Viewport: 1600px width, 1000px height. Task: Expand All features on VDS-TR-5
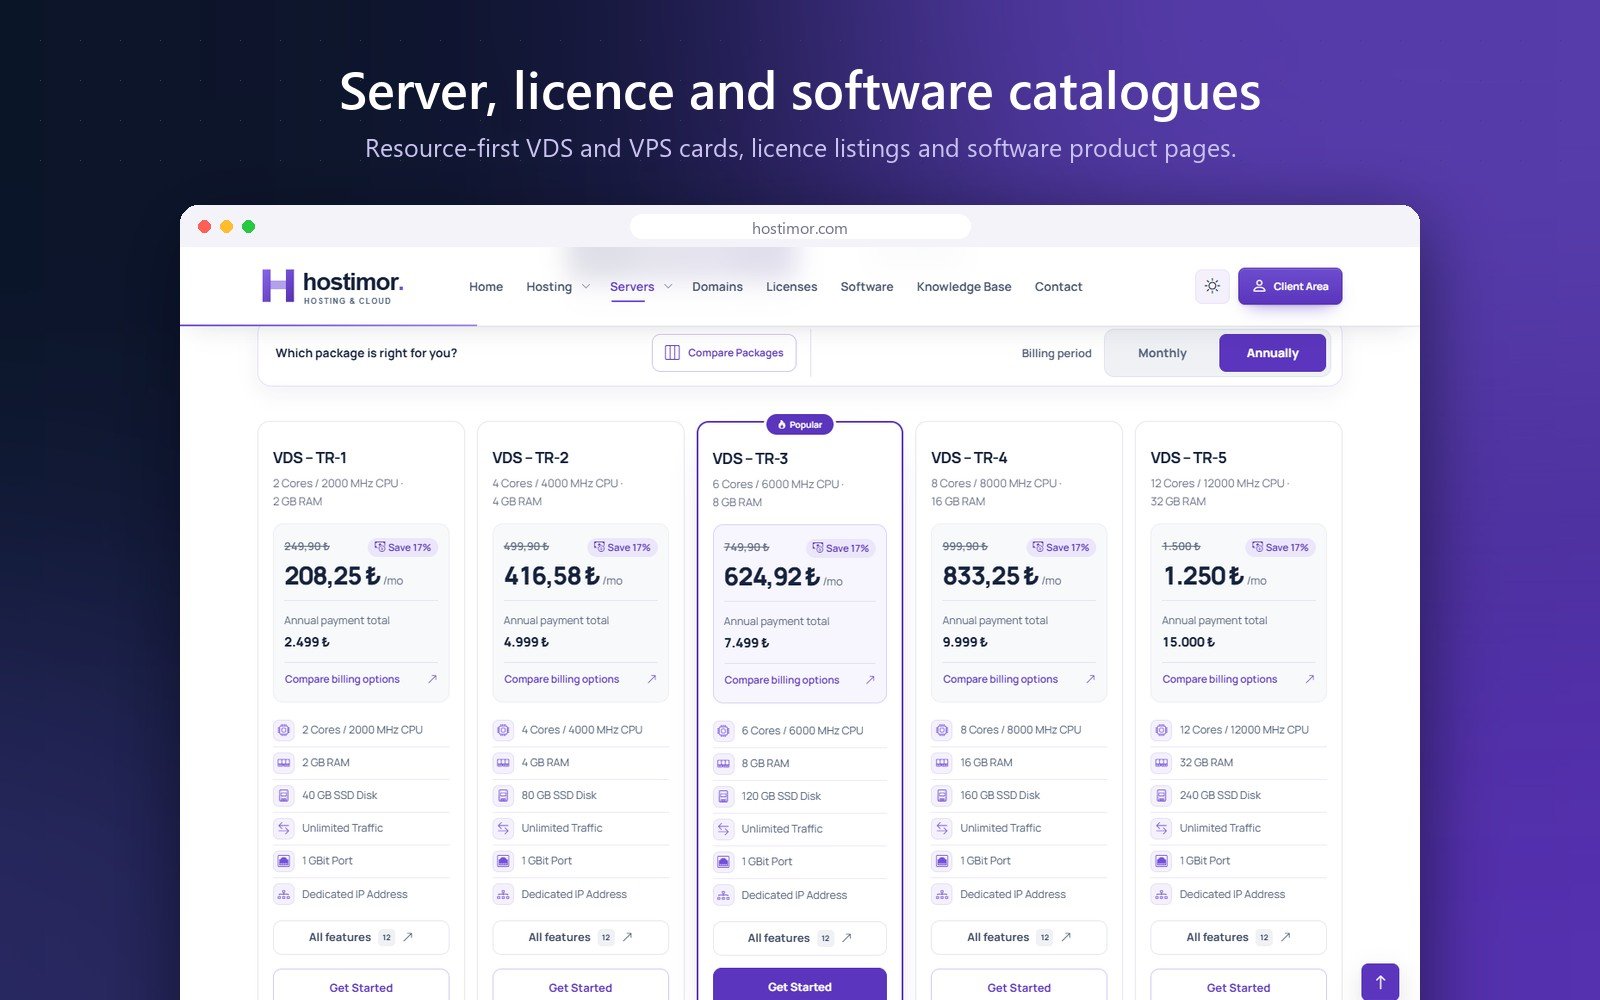click(x=1238, y=937)
